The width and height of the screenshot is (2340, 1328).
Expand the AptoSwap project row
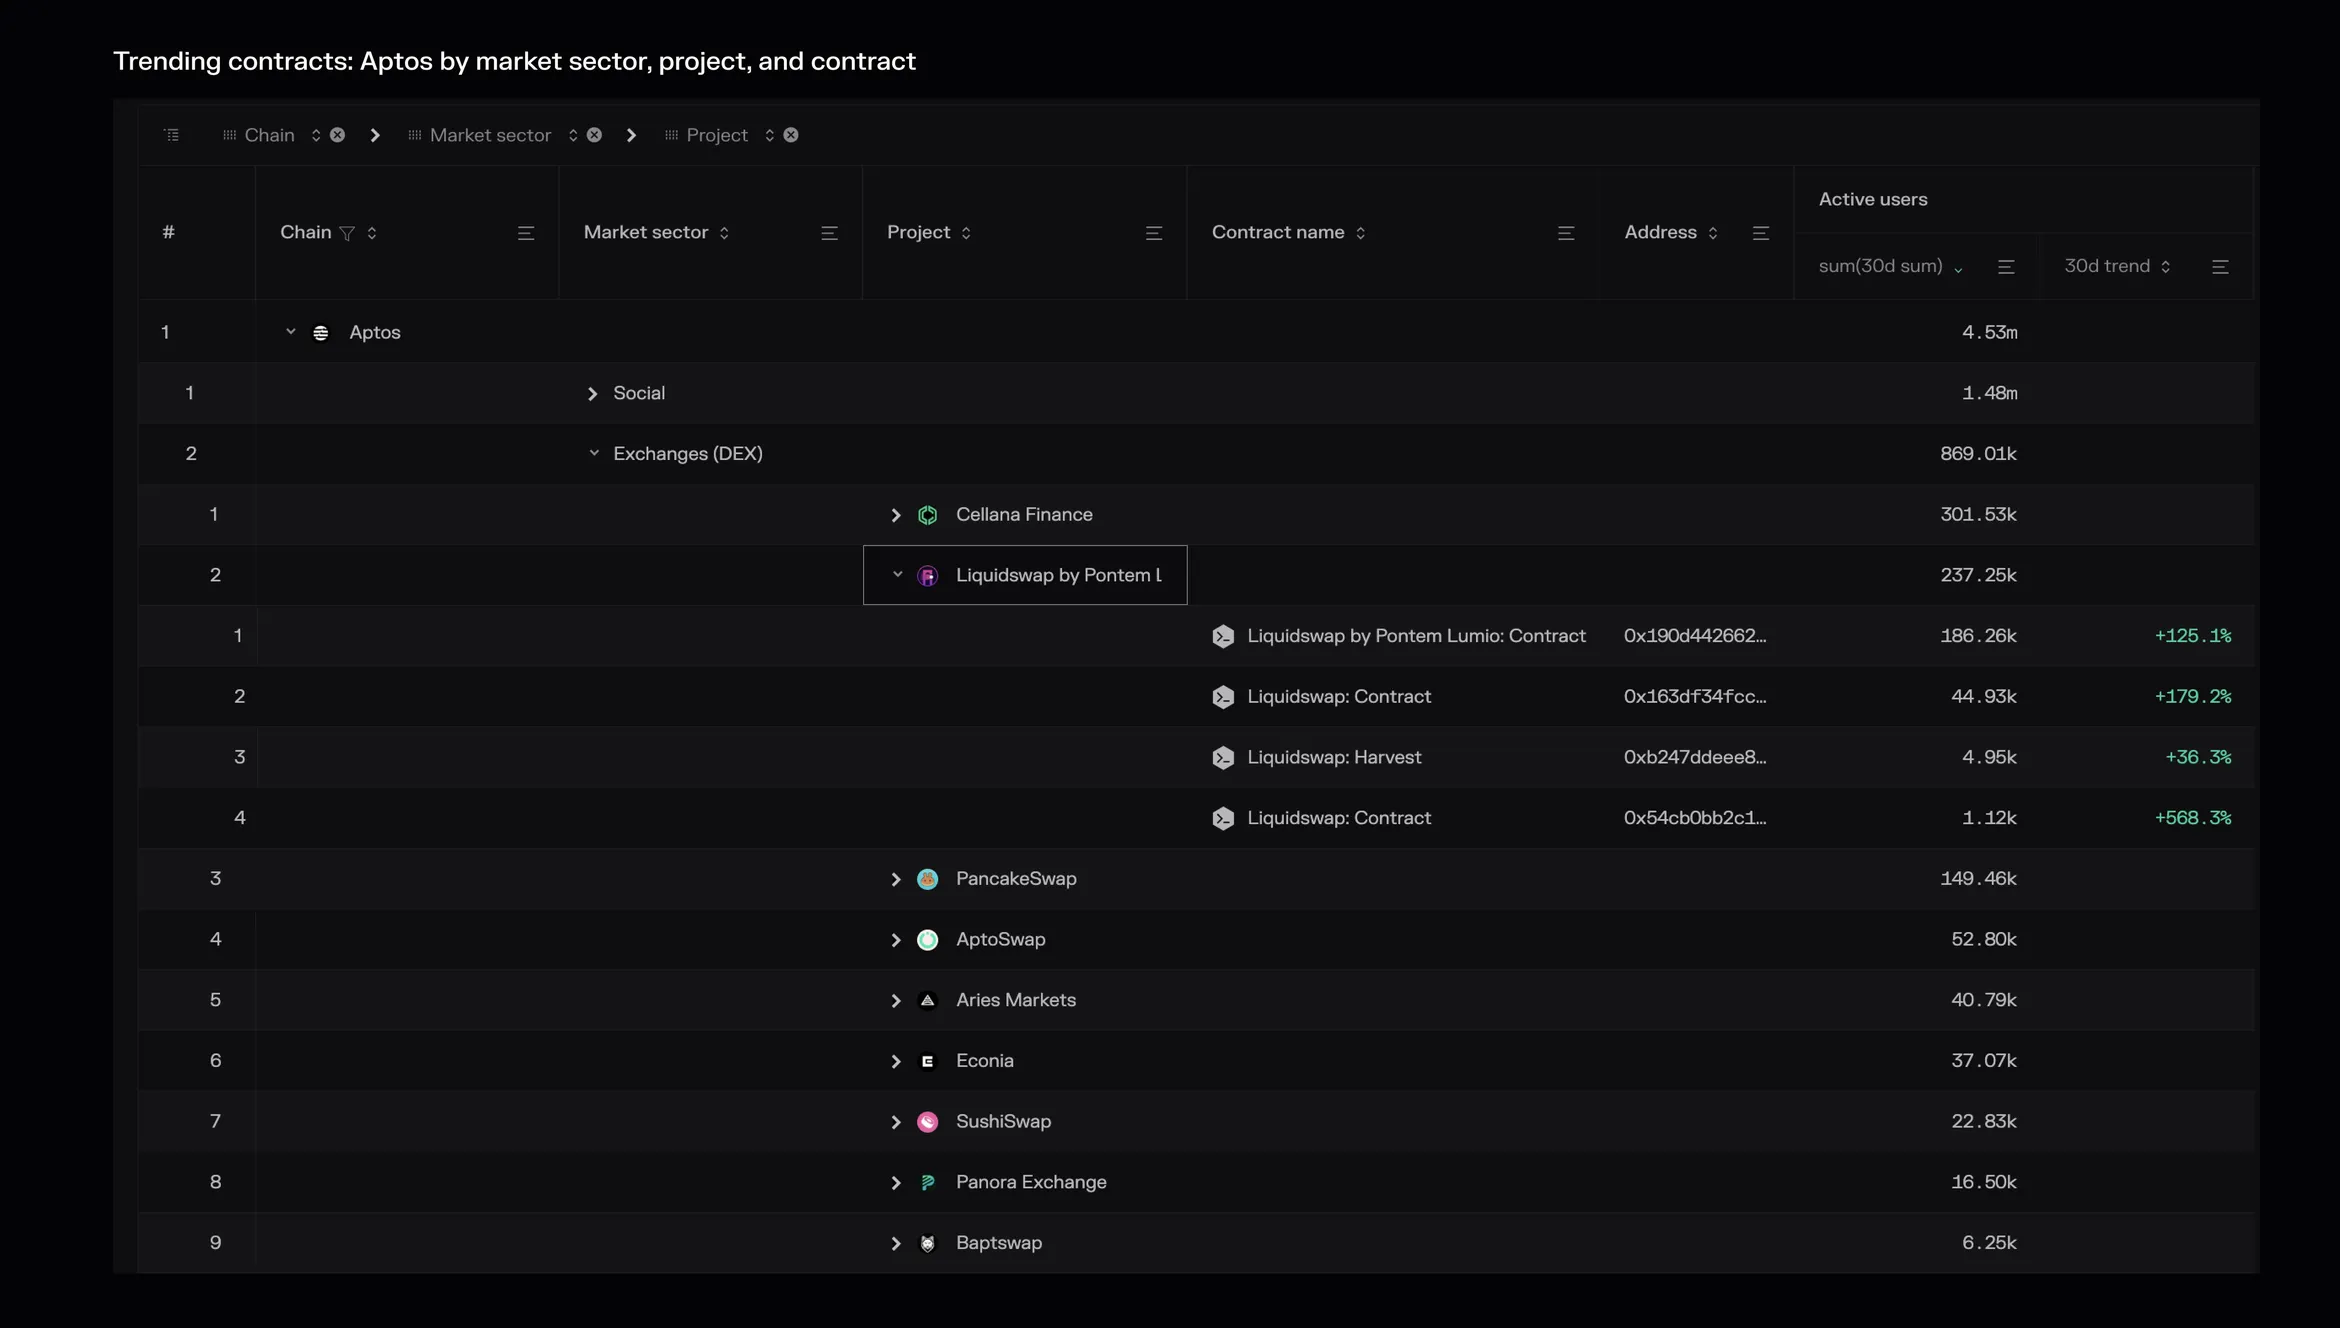896,940
